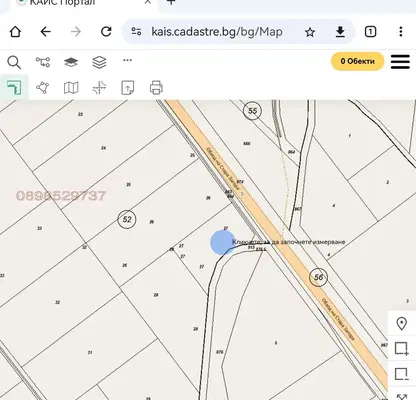Open filled layers panel
416x400 pixels.
[71, 62]
